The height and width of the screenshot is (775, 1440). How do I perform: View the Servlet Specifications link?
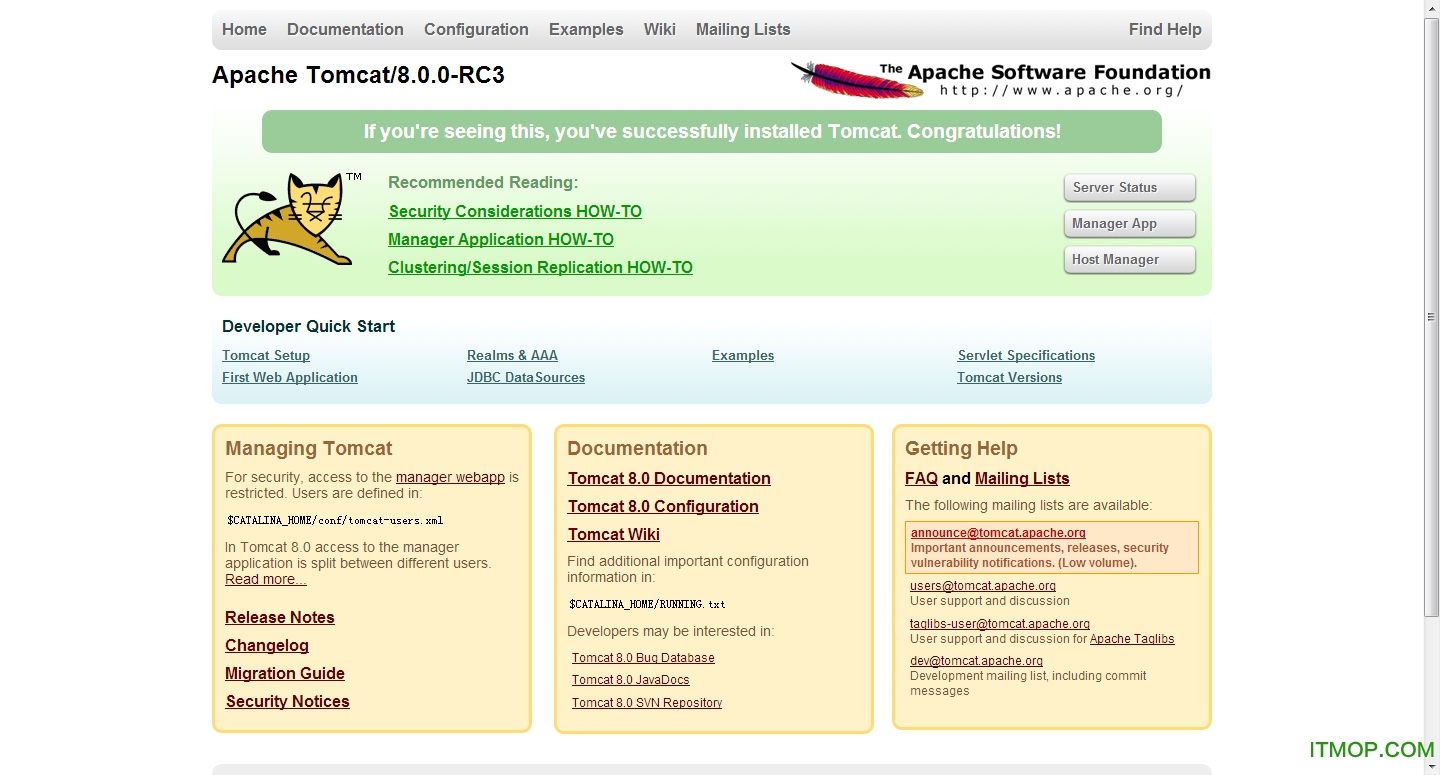(1026, 355)
